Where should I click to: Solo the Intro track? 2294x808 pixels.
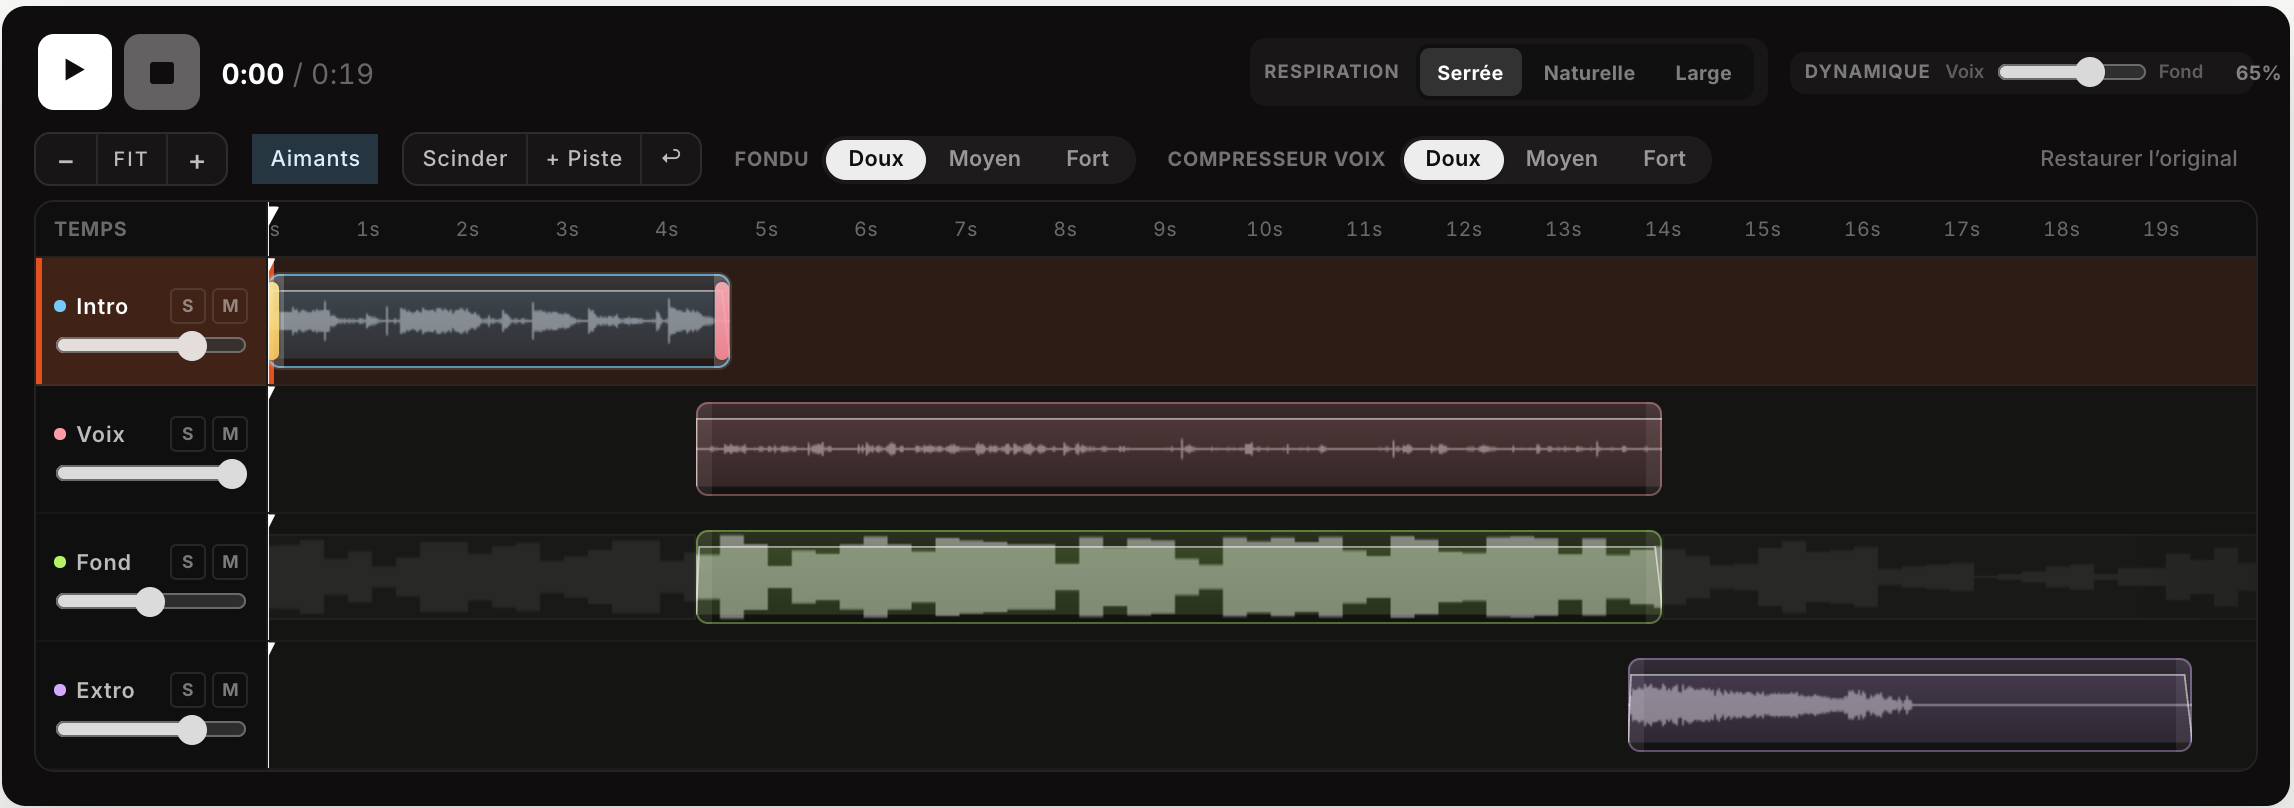(187, 306)
